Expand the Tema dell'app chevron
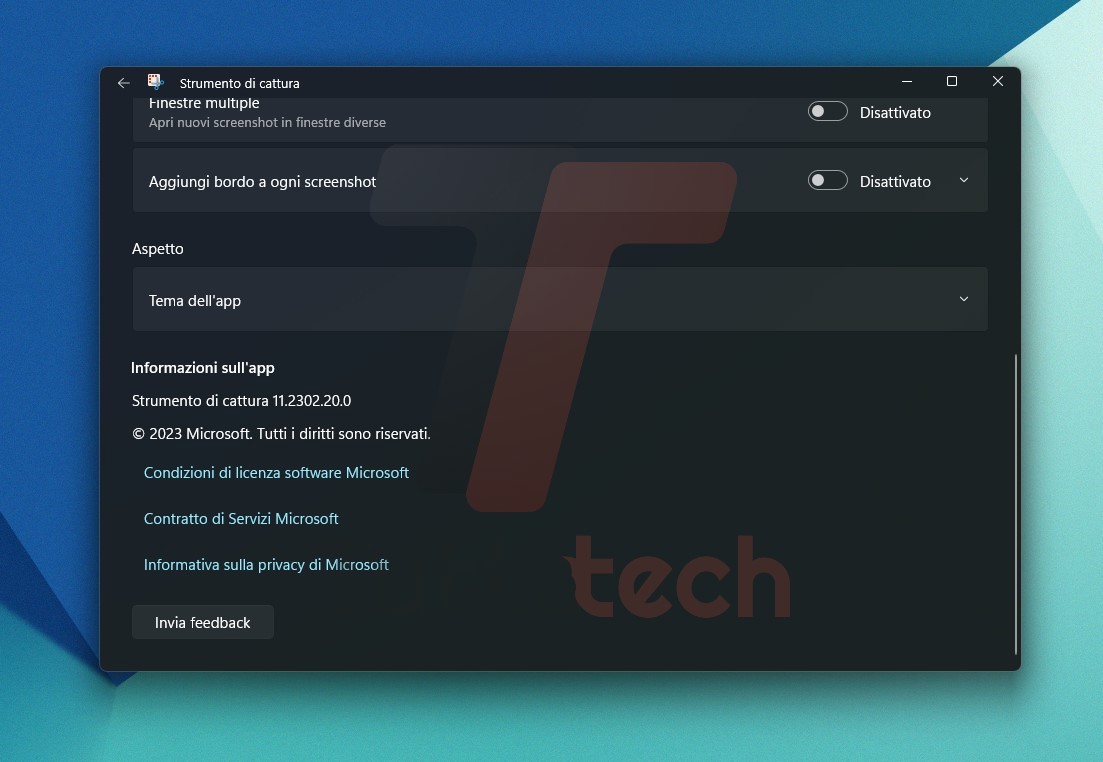Viewport: 1103px width, 762px height. pyautogui.click(x=964, y=299)
